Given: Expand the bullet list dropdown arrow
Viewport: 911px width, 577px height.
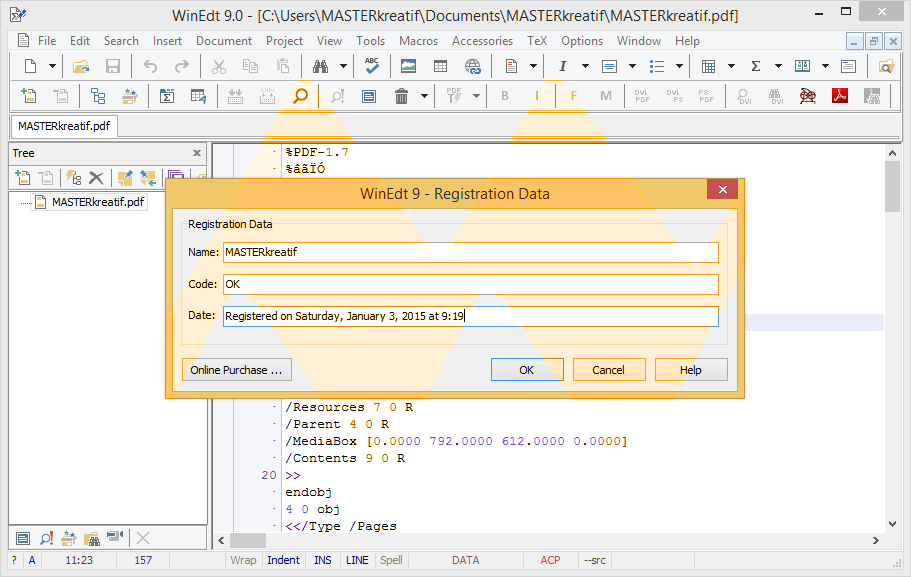Looking at the screenshot, I should 679,66.
